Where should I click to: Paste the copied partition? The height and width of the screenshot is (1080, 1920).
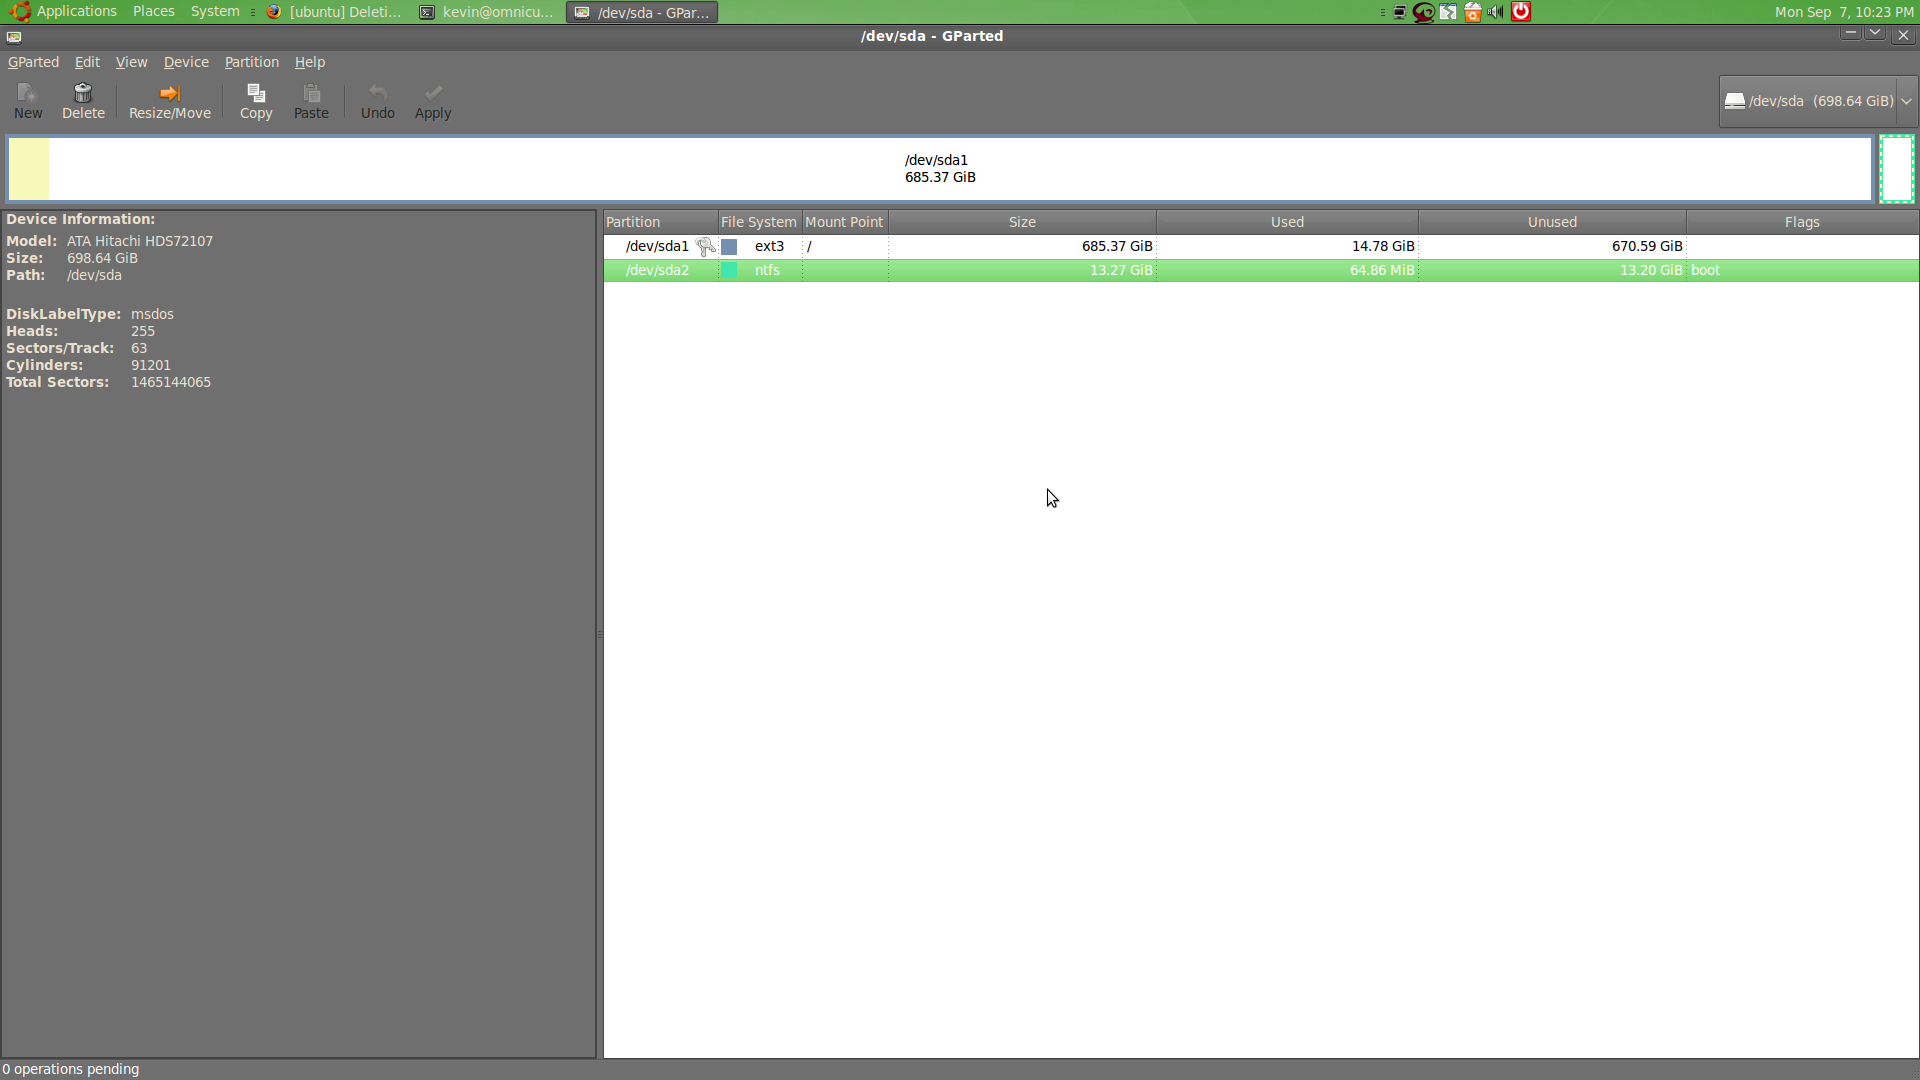point(311,100)
